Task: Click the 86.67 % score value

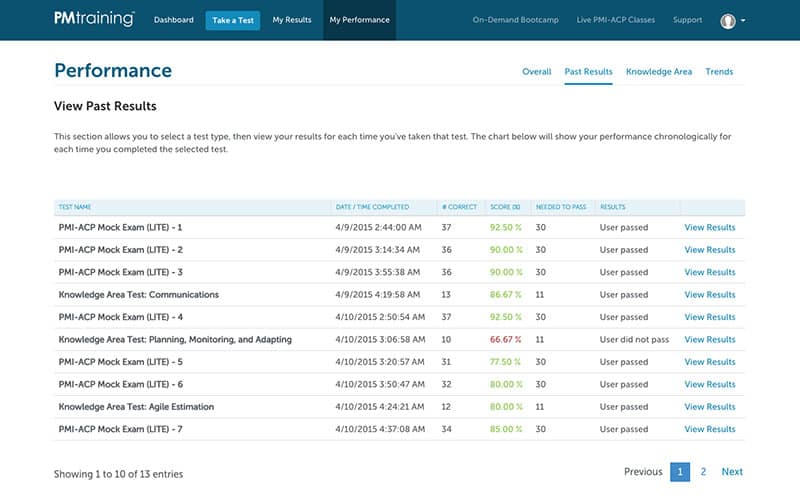Action: pyautogui.click(x=505, y=295)
